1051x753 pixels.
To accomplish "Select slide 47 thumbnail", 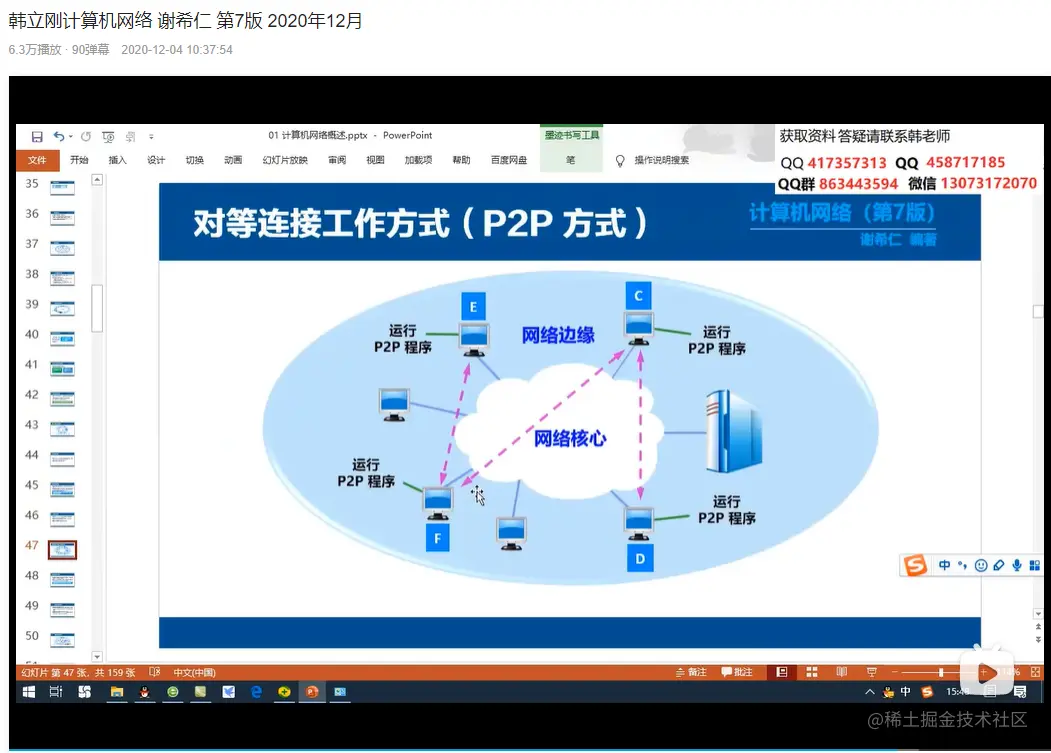I will pos(62,550).
